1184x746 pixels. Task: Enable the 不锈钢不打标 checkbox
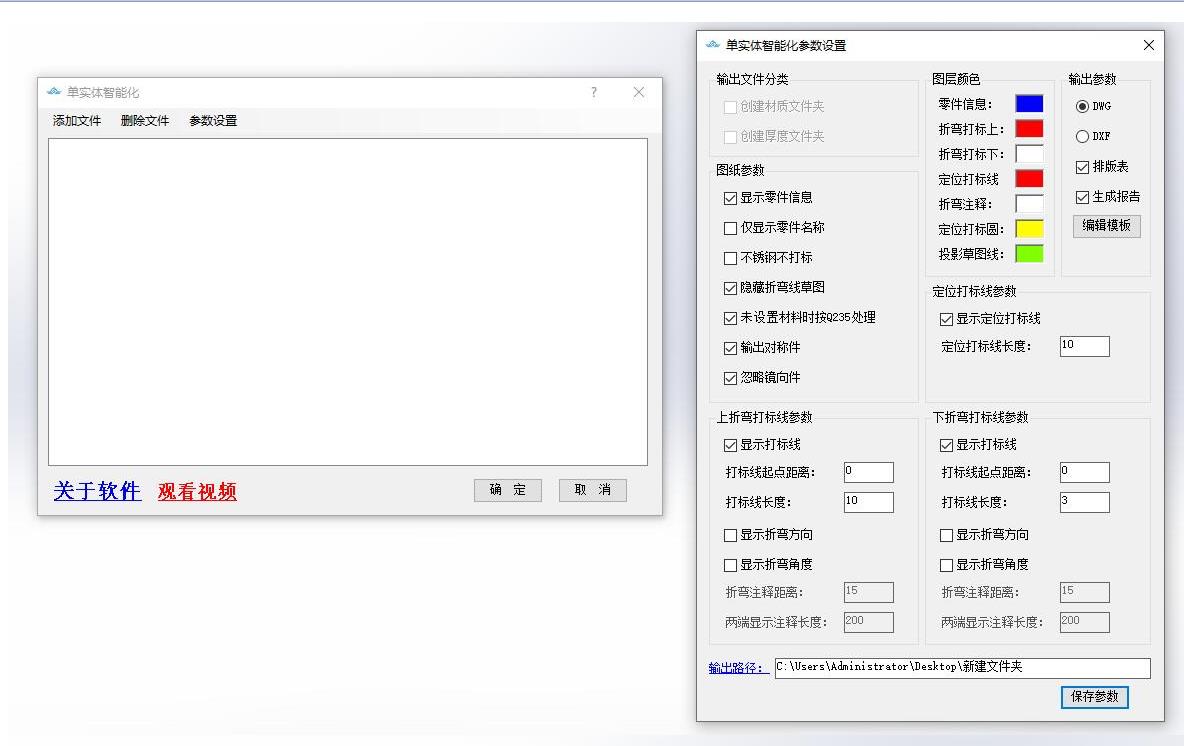pyautogui.click(x=731, y=258)
